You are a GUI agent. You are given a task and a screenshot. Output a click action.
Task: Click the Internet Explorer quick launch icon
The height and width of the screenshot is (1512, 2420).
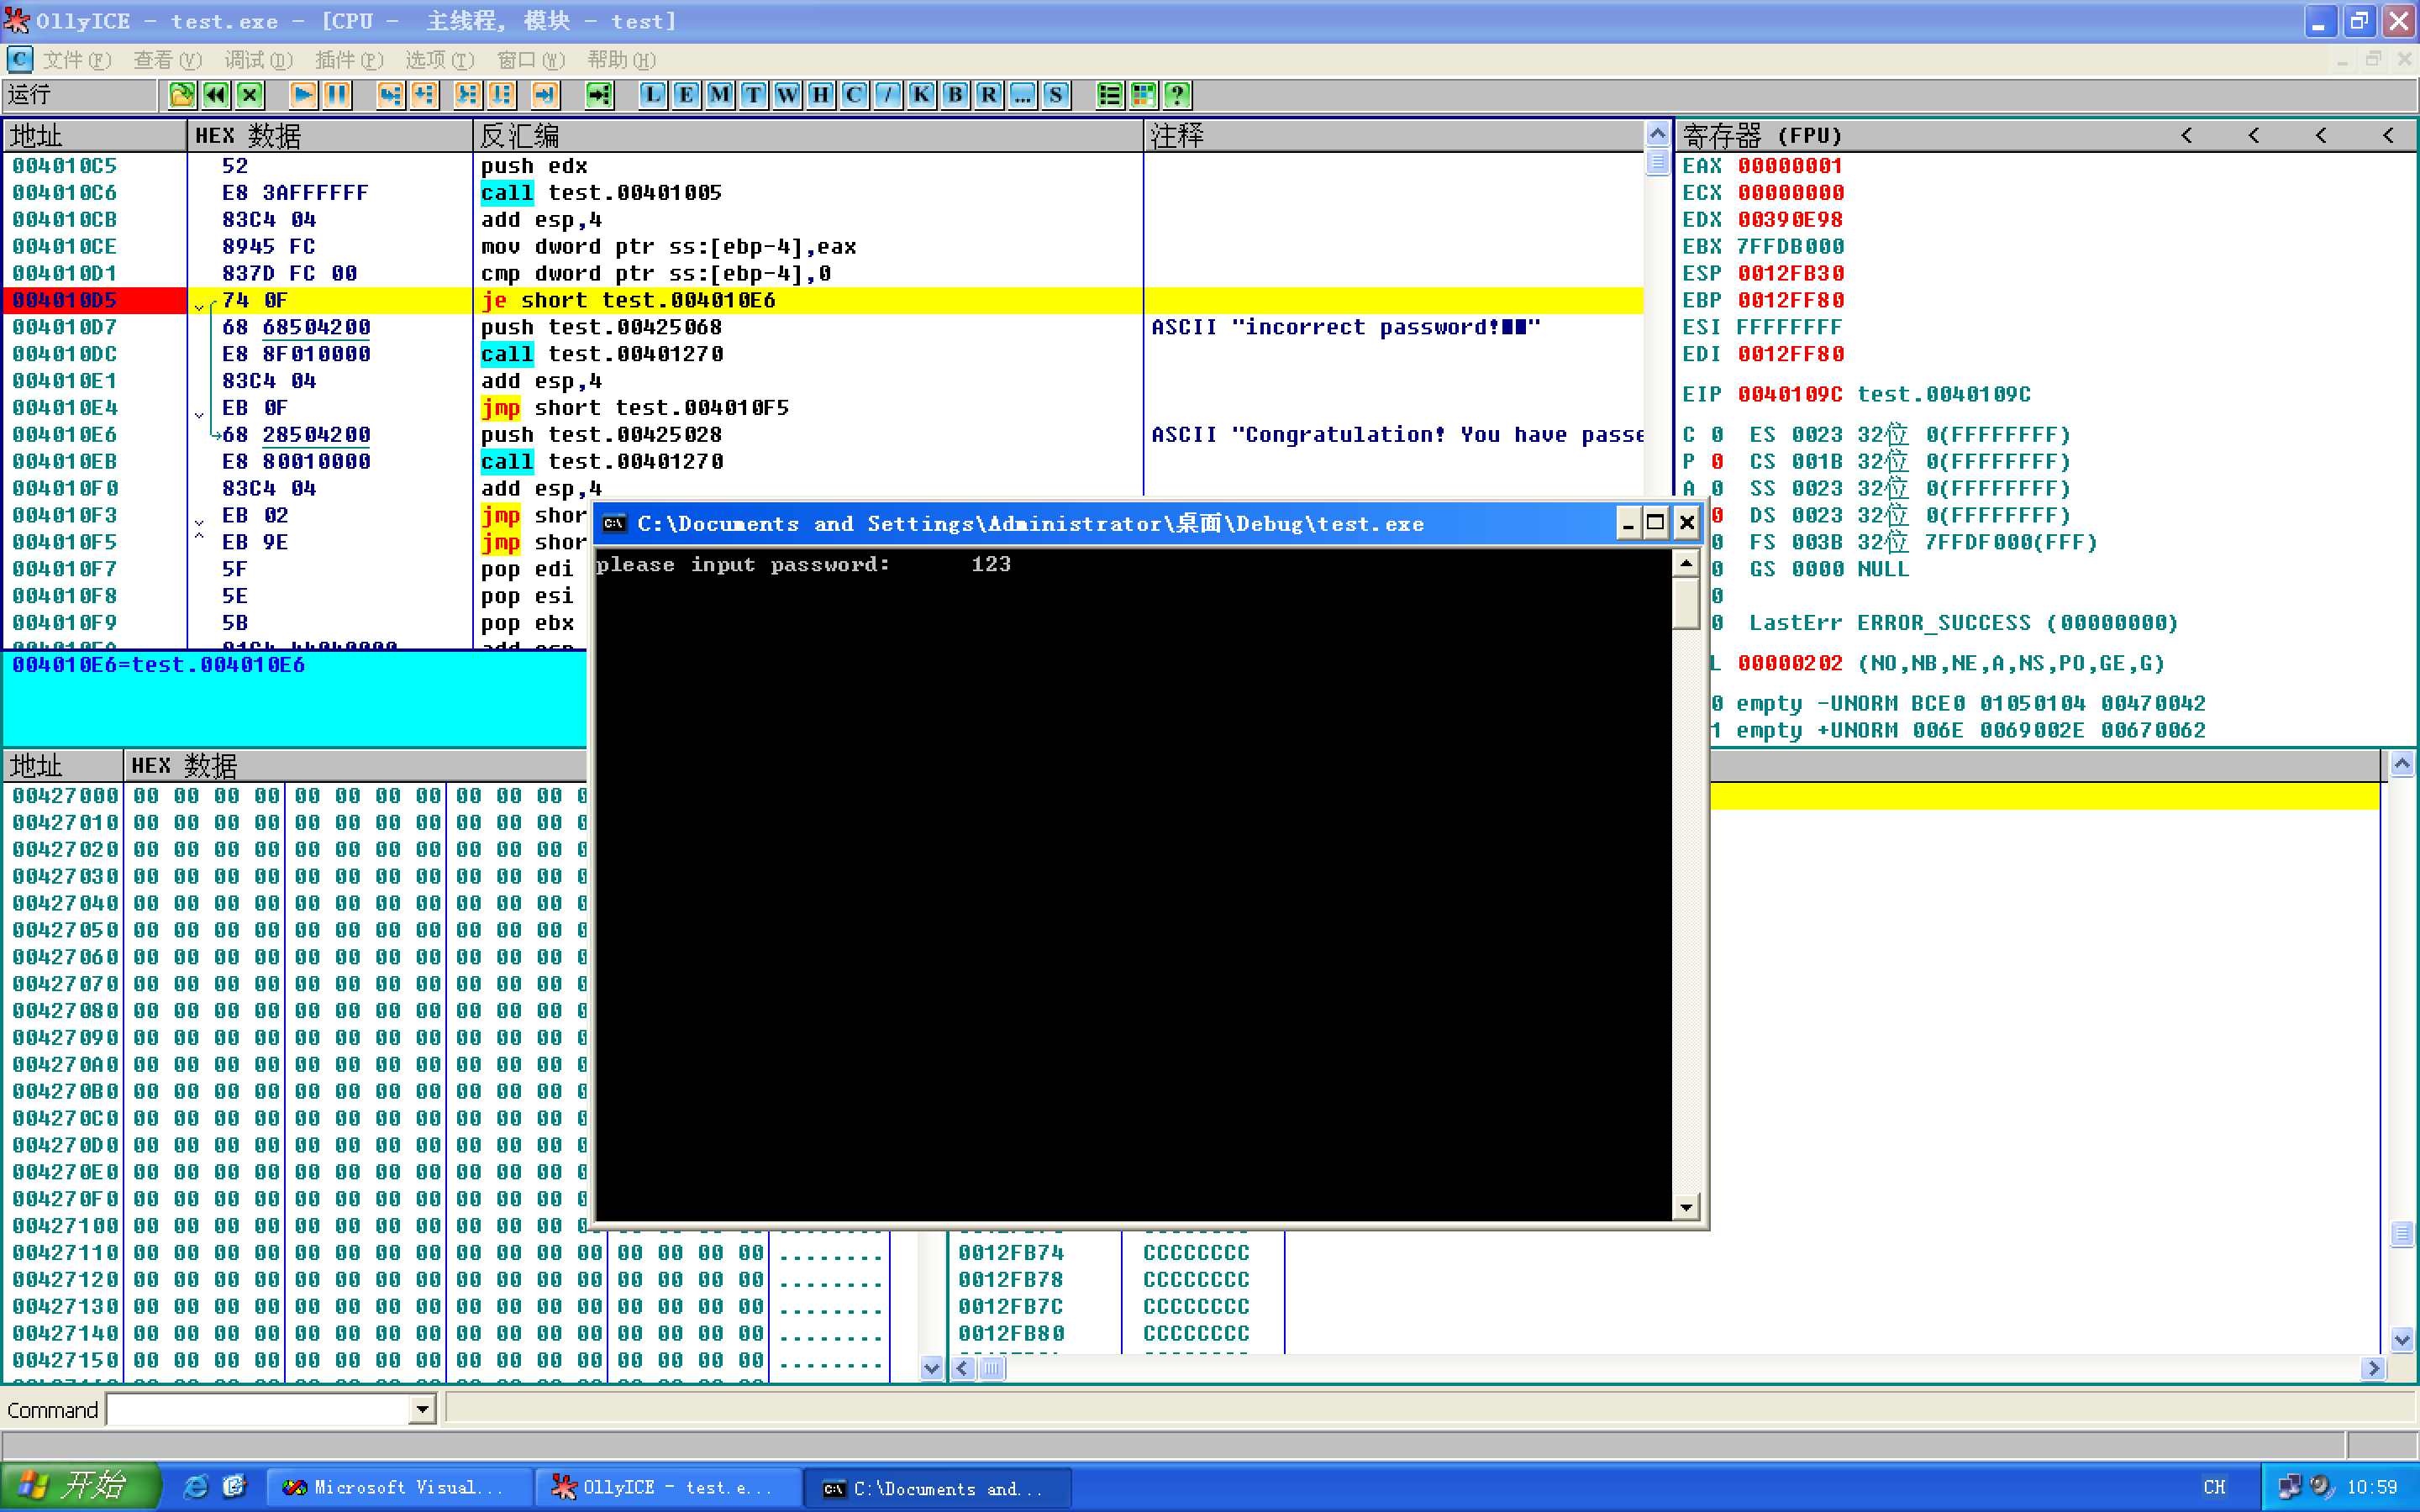[x=196, y=1487]
